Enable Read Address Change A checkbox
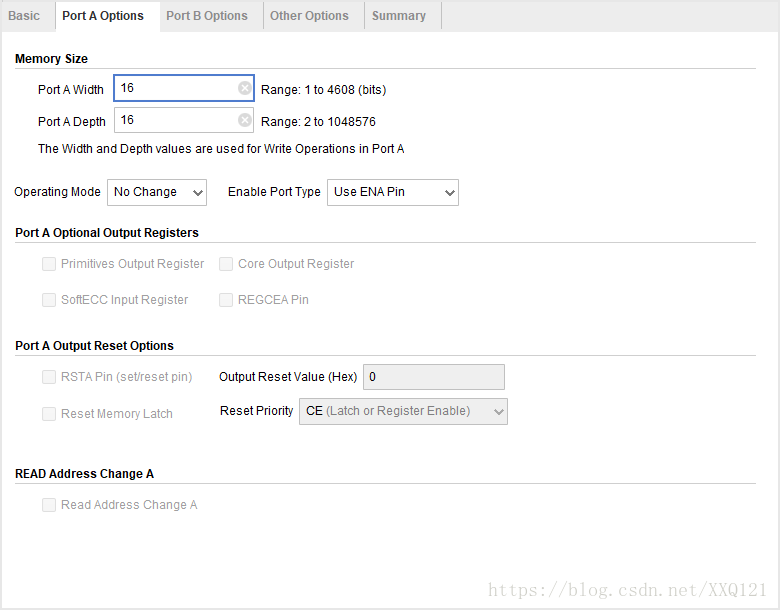 [49, 505]
